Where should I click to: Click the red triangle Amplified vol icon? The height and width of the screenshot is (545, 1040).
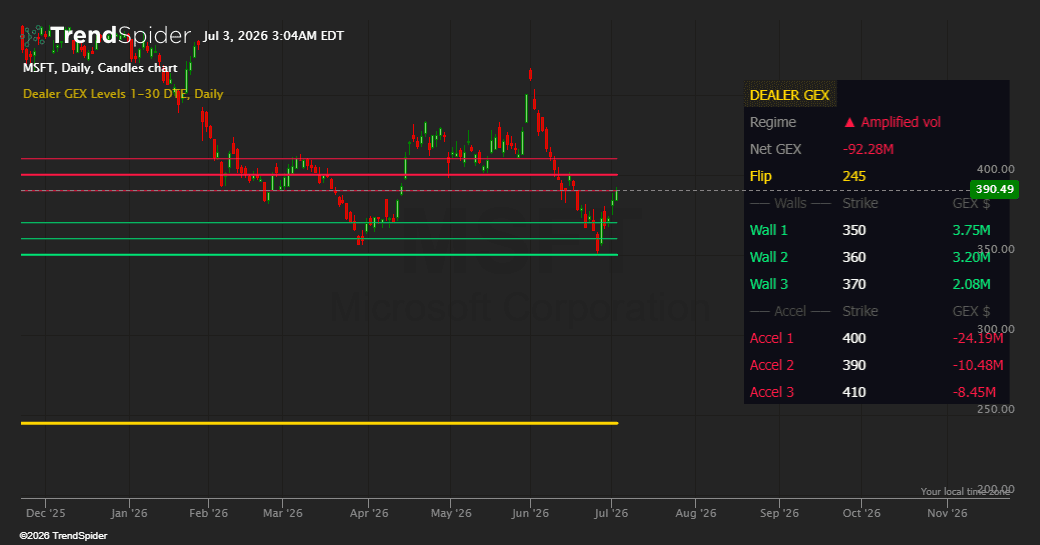tap(849, 122)
